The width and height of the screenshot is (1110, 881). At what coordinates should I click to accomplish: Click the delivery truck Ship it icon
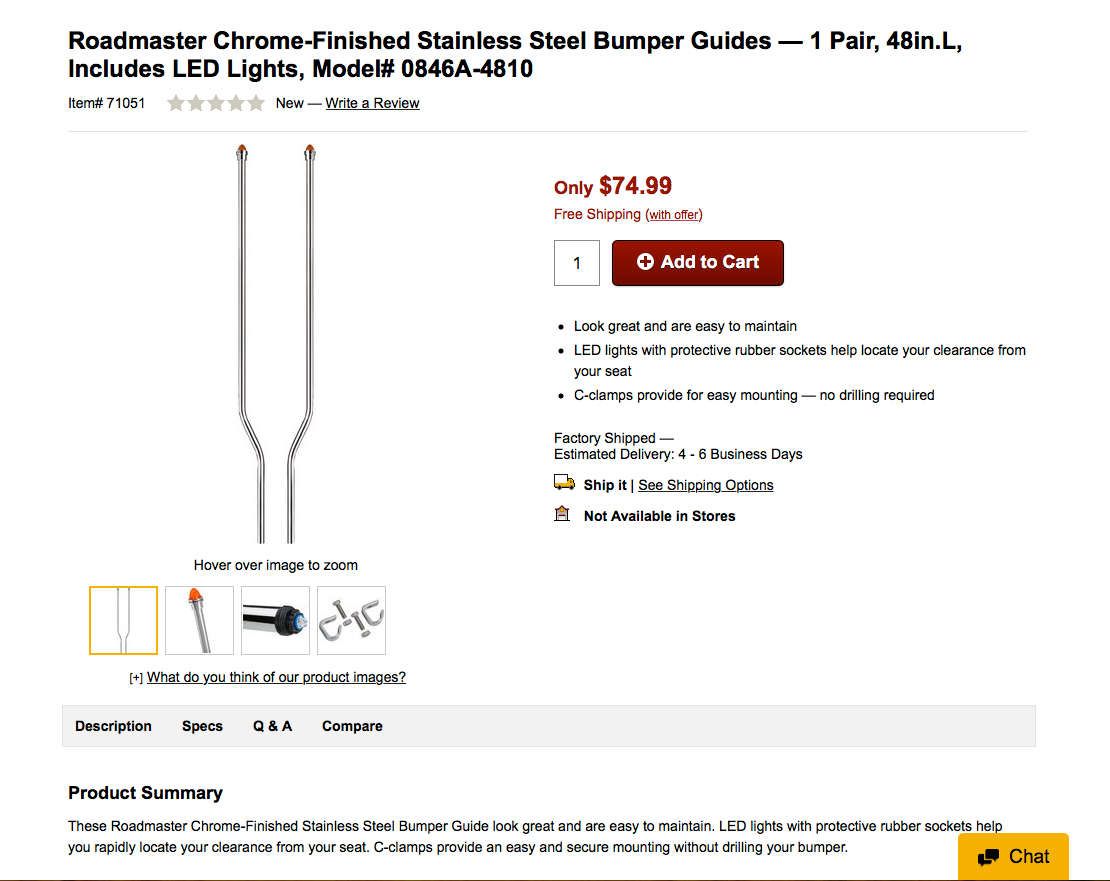(x=564, y=483)
